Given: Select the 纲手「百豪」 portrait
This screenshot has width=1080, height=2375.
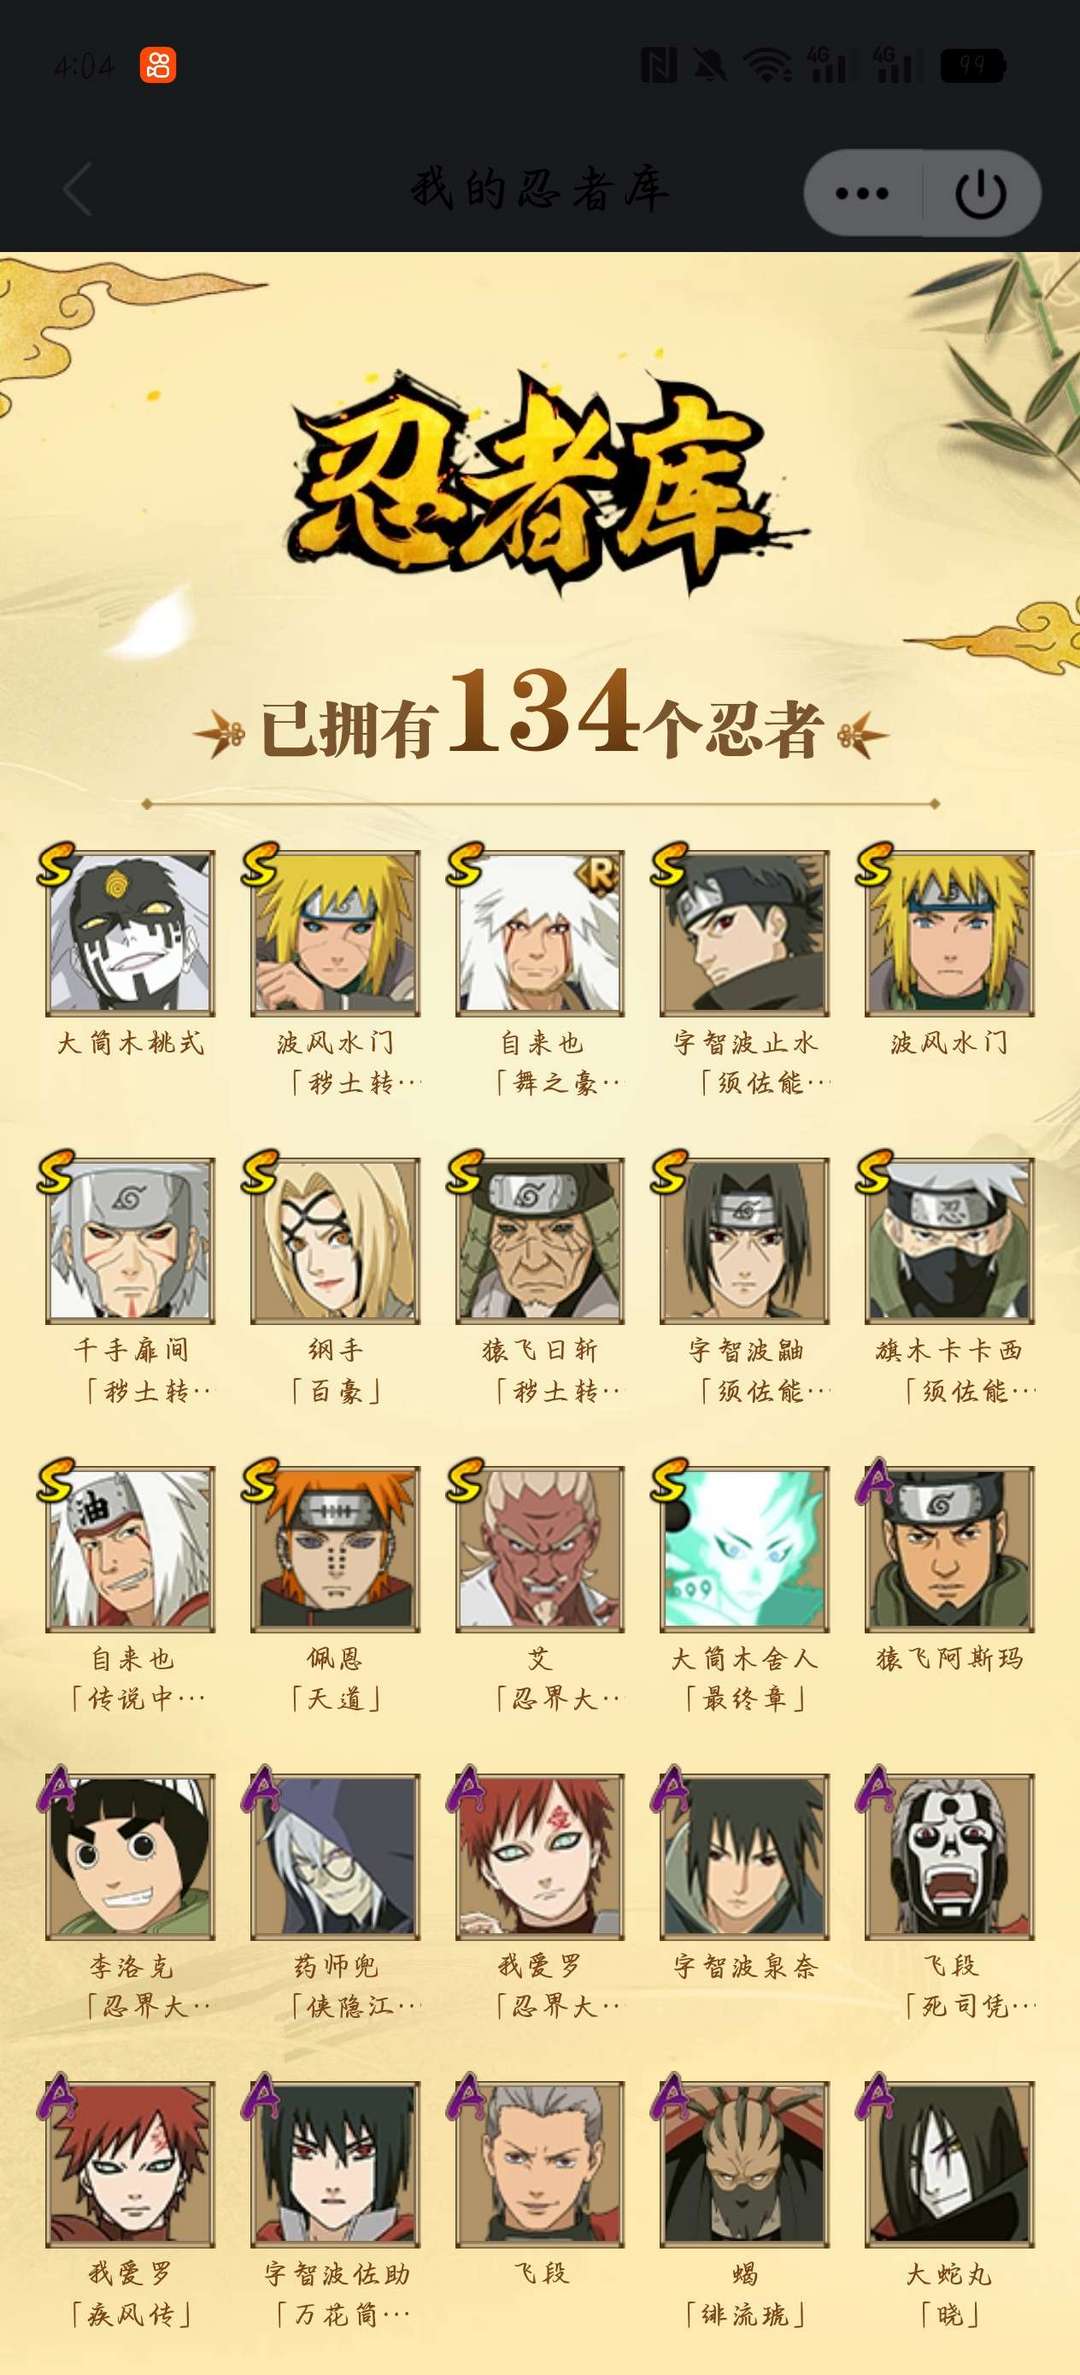Looking at the screenshot, I should click(x=335, y=1240).
